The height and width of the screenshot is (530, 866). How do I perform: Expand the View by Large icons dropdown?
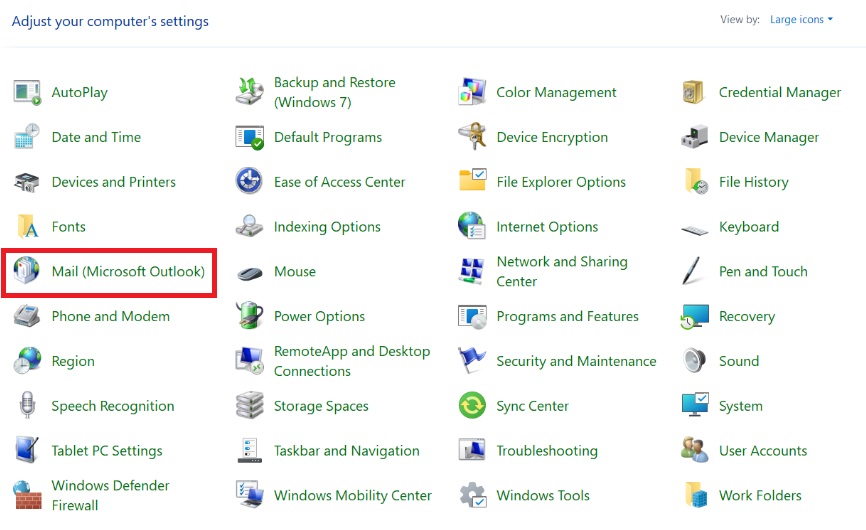[x=801, y=20]
